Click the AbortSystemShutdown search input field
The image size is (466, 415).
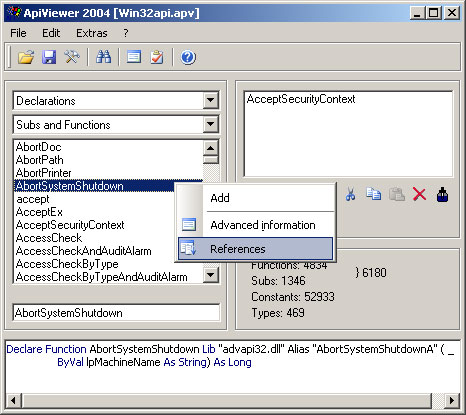point(116,313)
